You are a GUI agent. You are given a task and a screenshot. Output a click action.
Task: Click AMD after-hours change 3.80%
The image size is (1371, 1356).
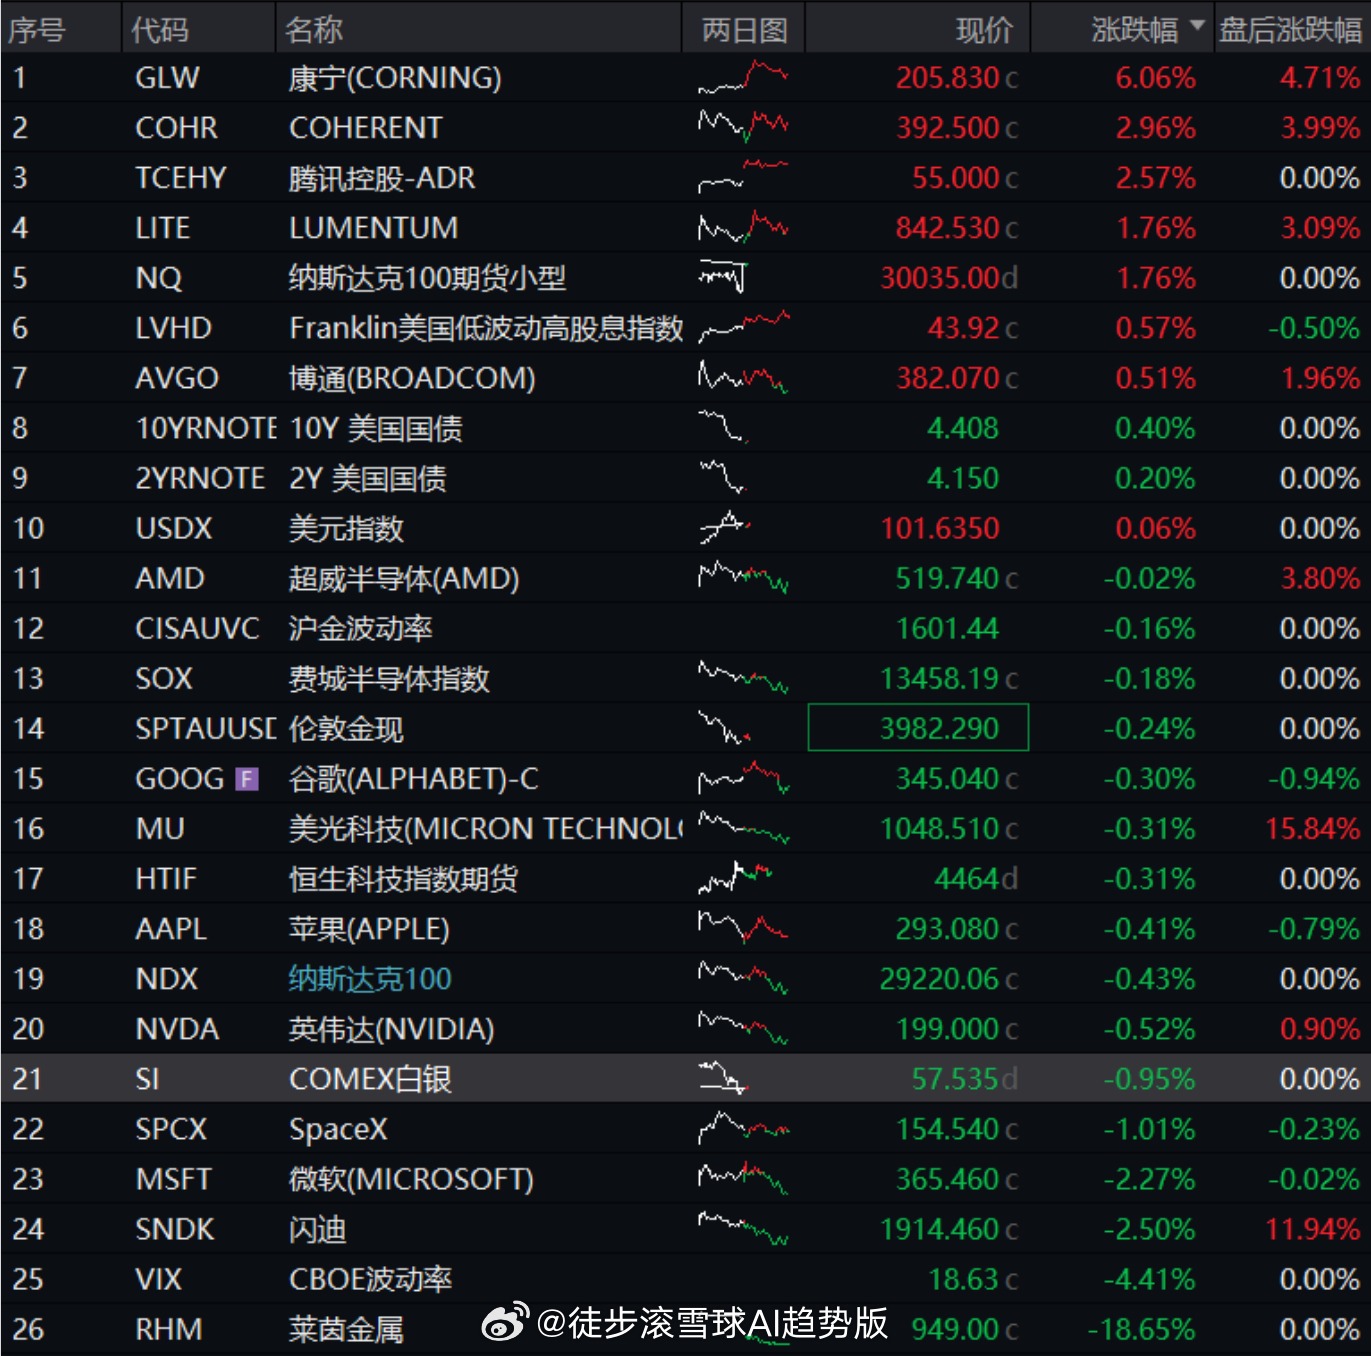(x=1320, y=579)
